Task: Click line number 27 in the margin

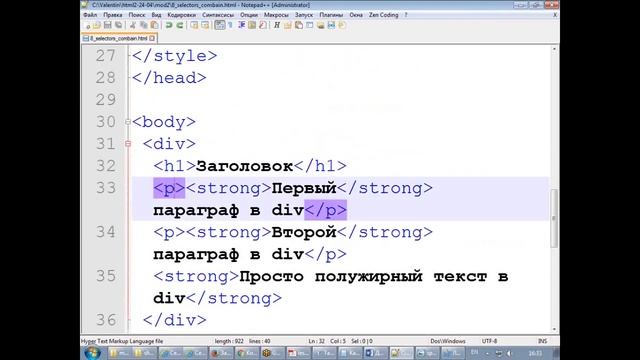Action: click(106, 56)
